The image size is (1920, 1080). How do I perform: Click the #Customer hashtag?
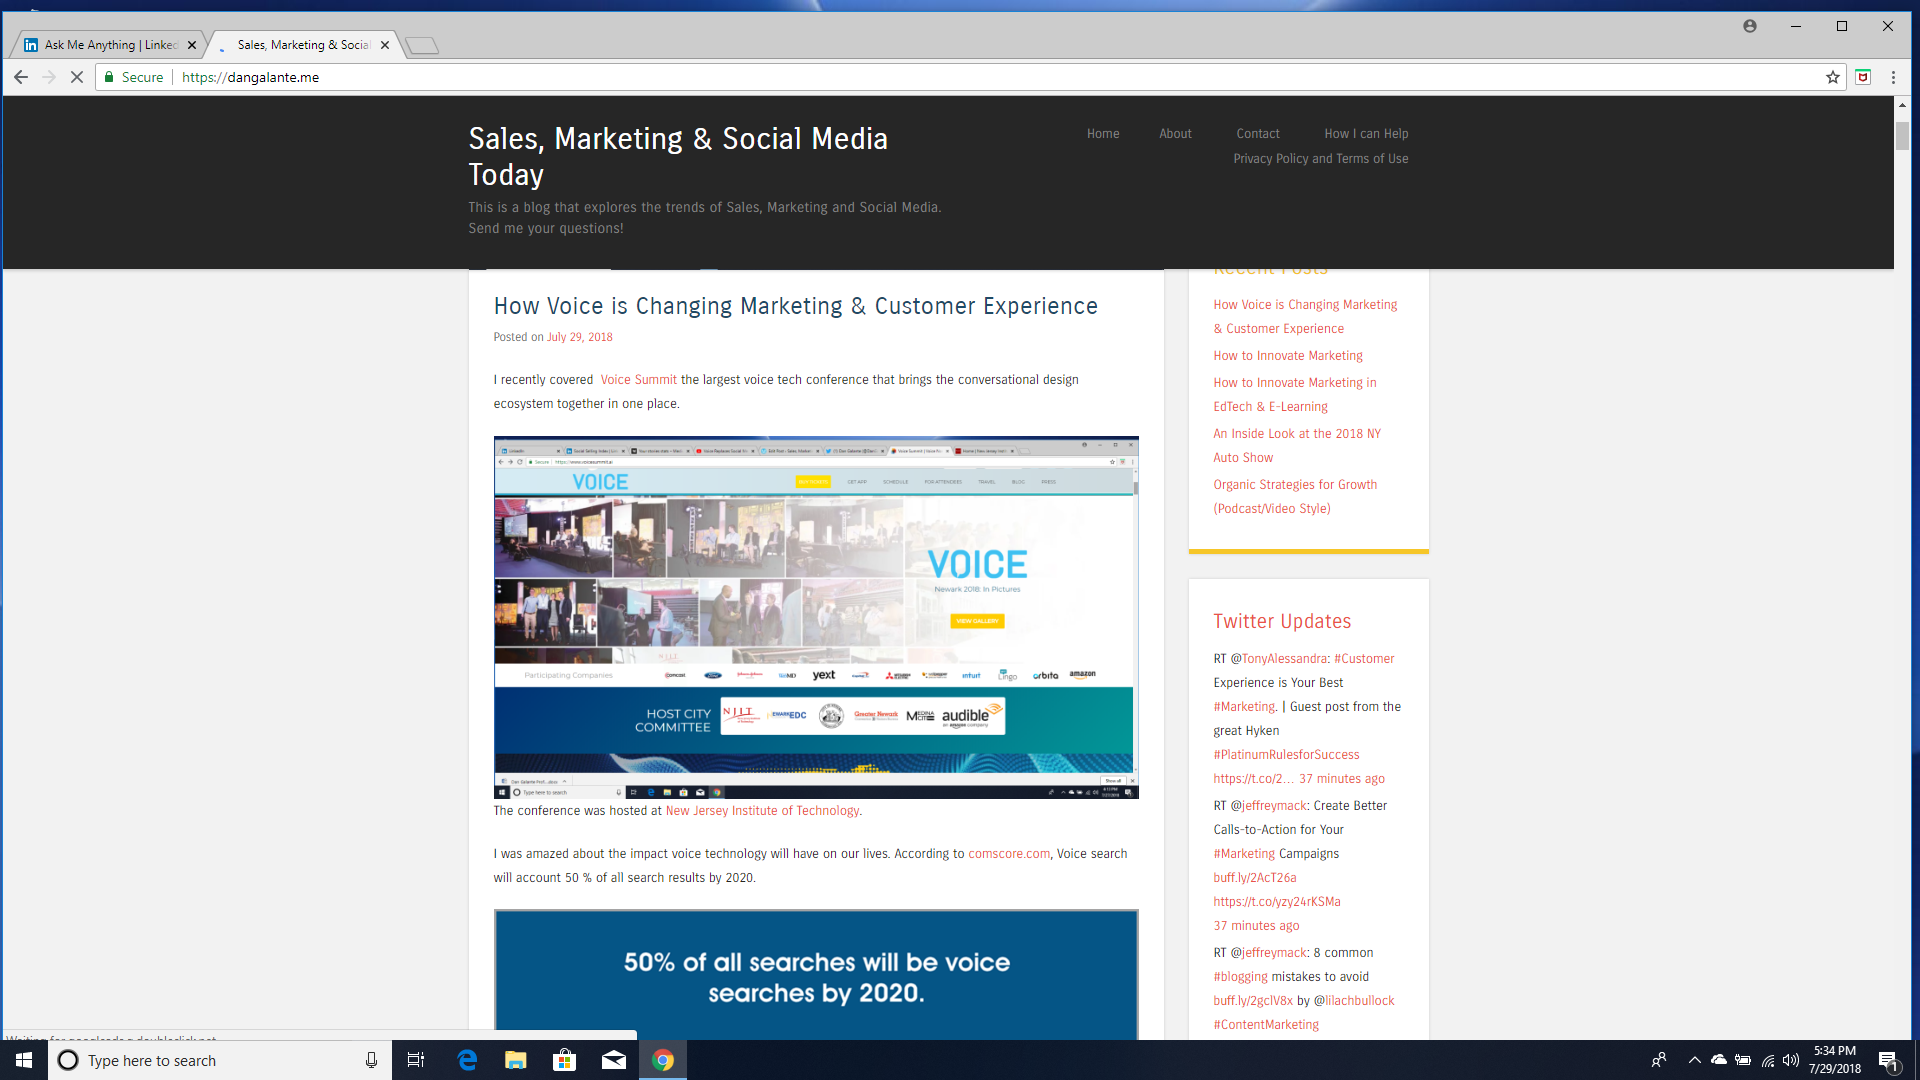point(1363,659)
